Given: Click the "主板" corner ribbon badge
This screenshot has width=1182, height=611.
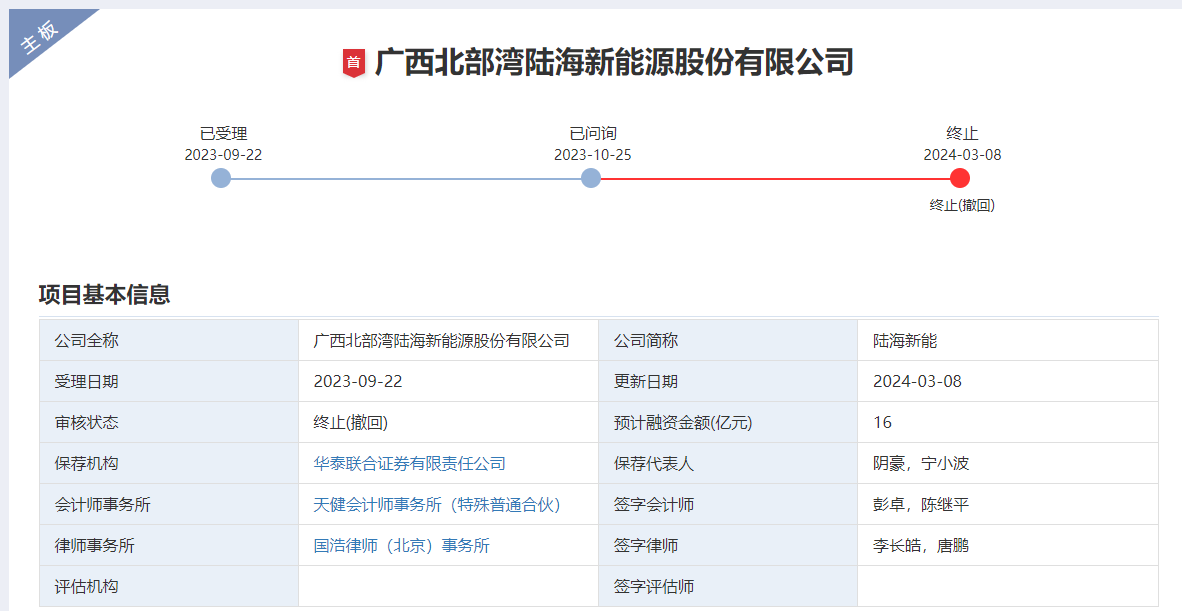Looking at the screenshot, I should click(x=42, y=37).
